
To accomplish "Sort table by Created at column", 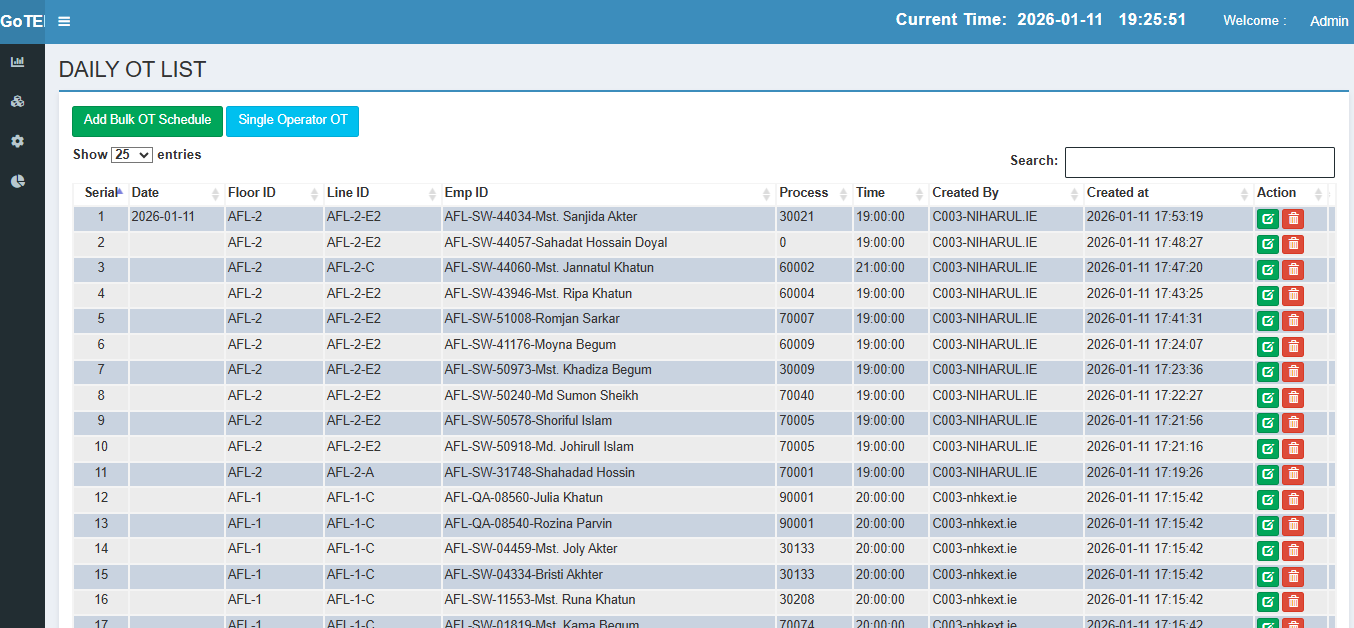I will (x=1167, y=193).
